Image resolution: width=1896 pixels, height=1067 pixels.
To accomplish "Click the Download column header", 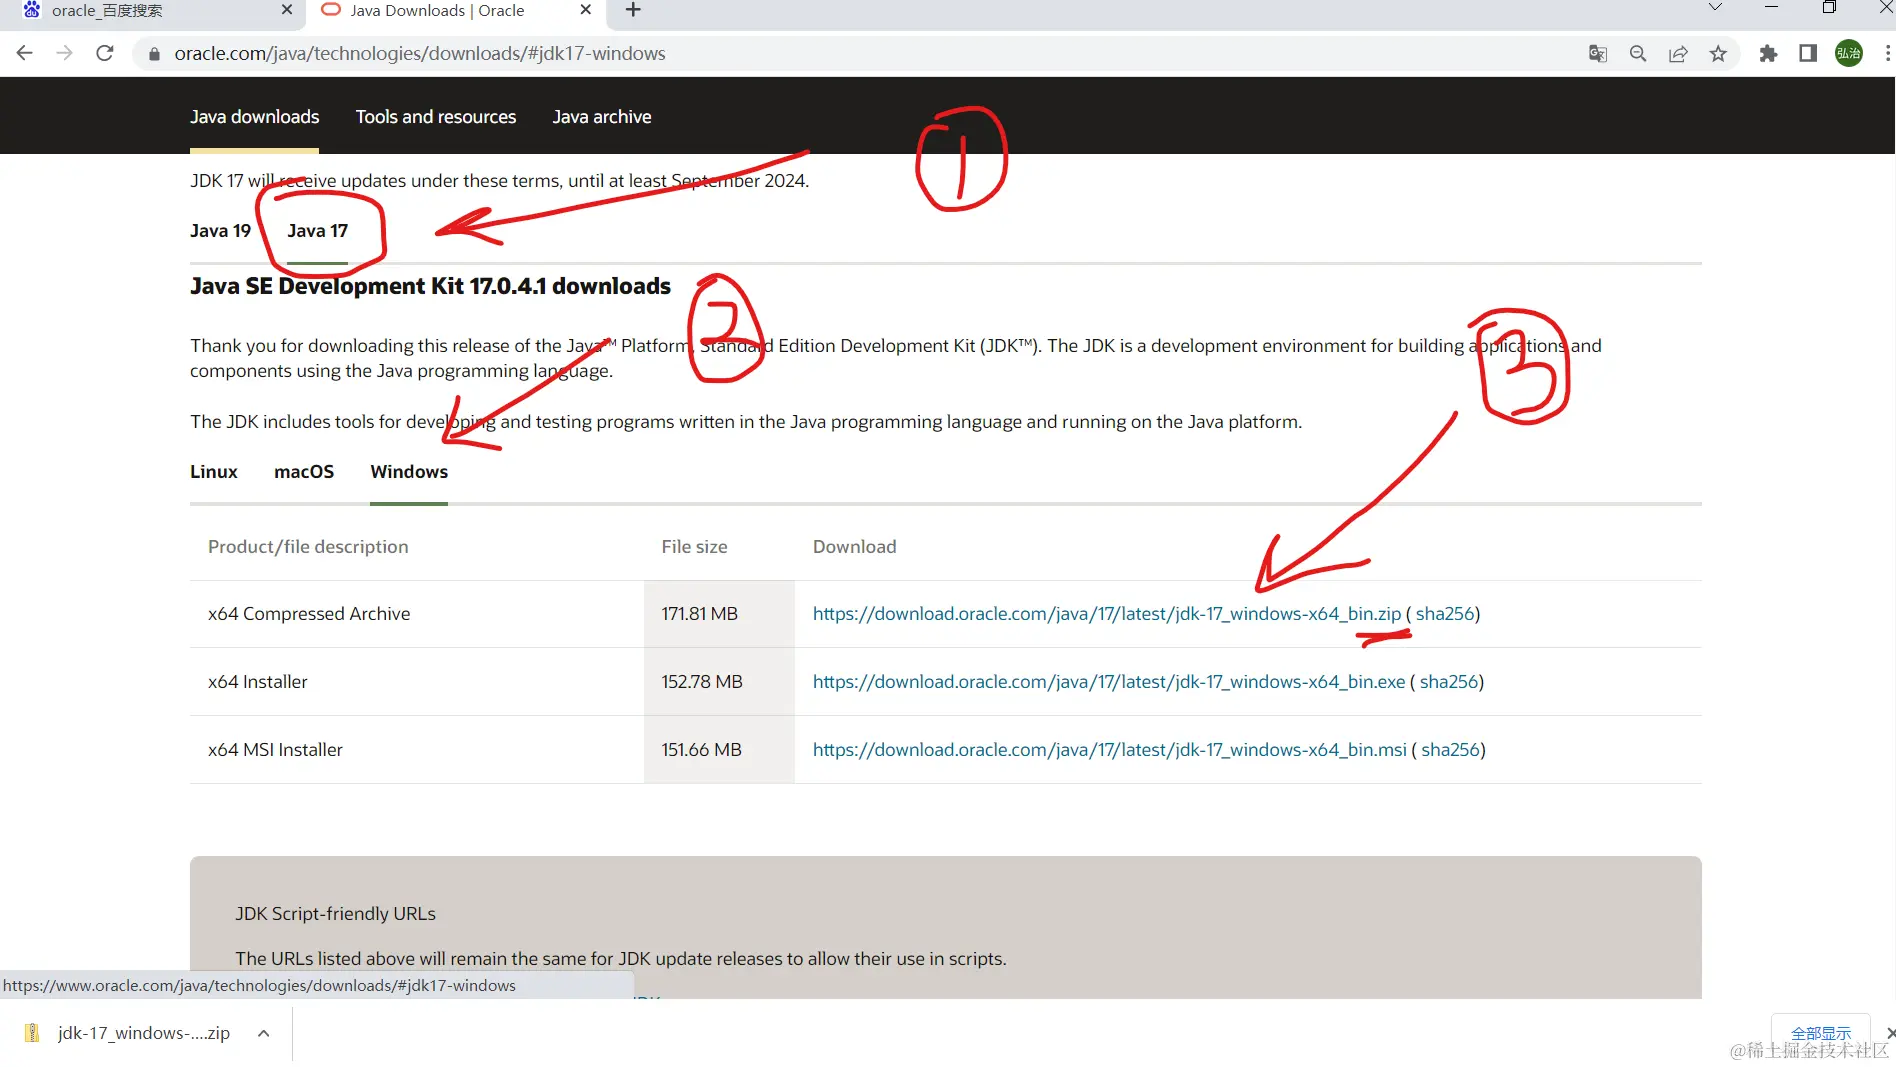I will 855,547.
